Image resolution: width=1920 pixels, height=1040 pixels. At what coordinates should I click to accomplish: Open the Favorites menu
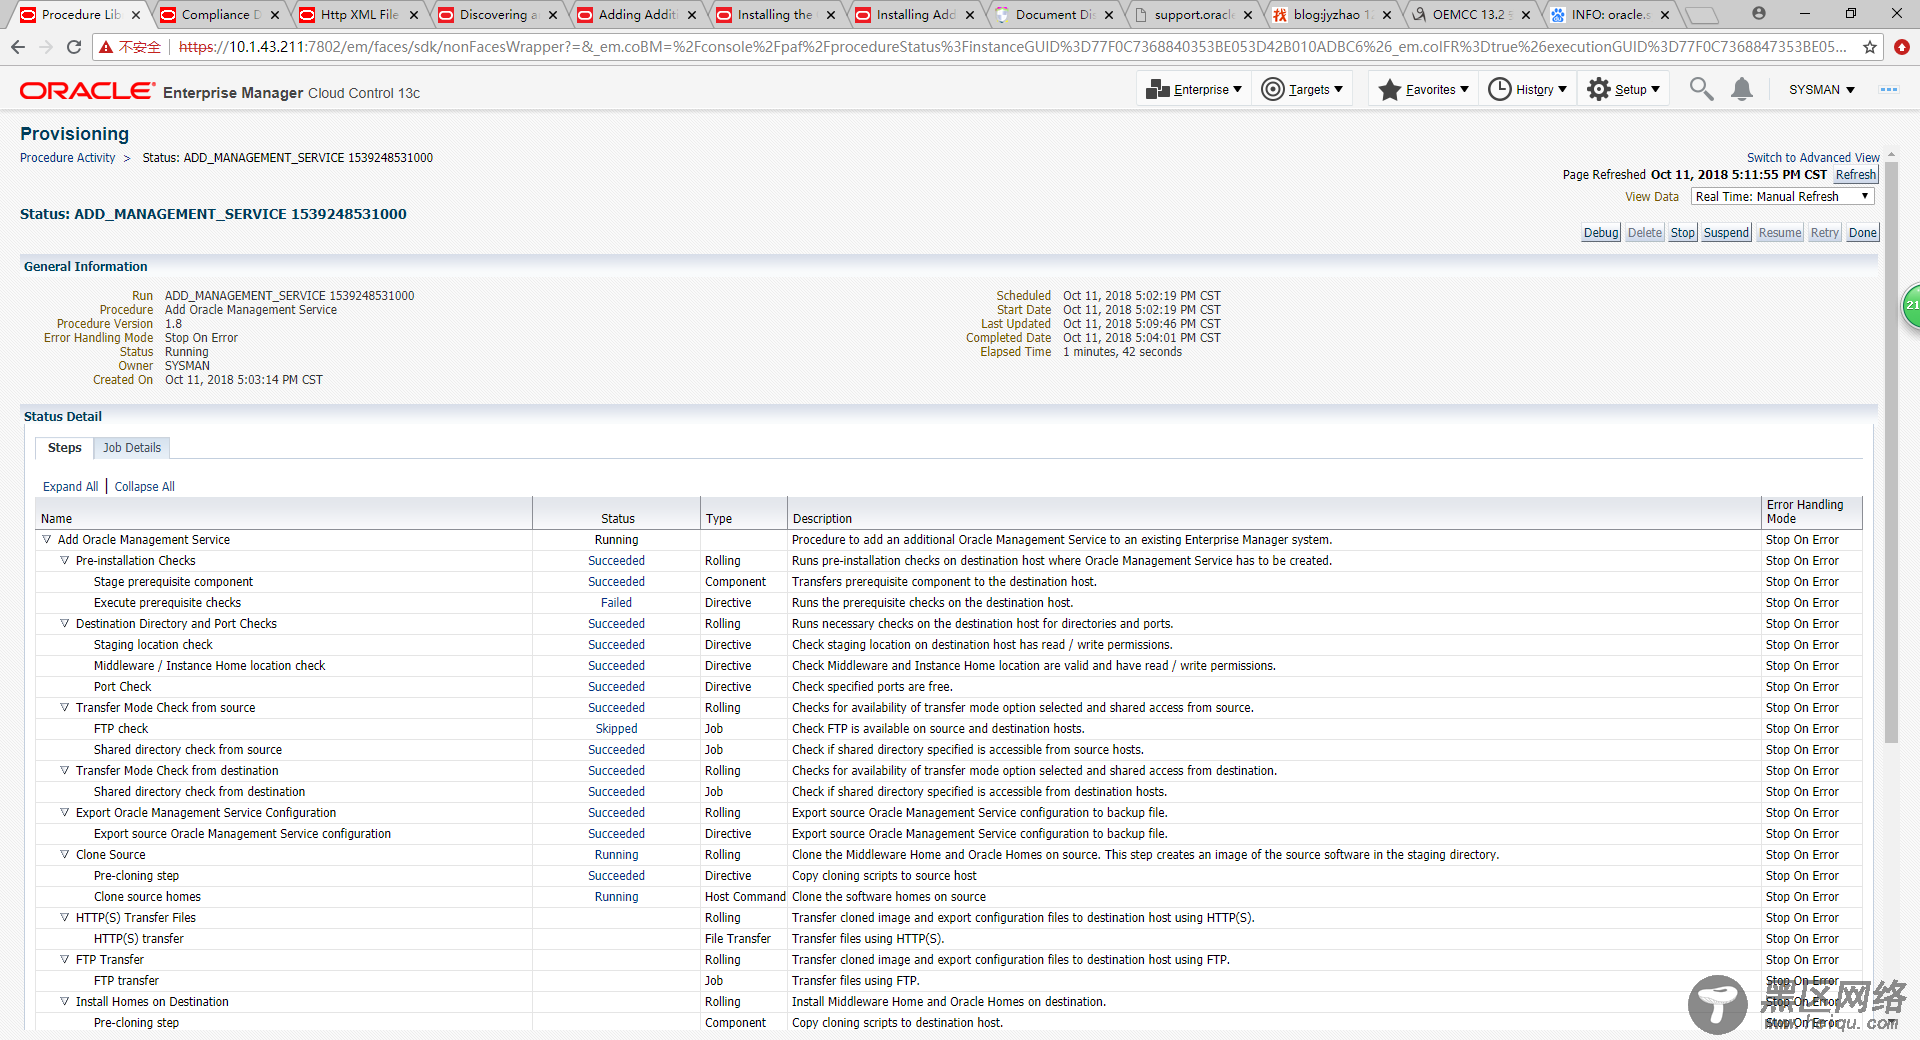1423,89
